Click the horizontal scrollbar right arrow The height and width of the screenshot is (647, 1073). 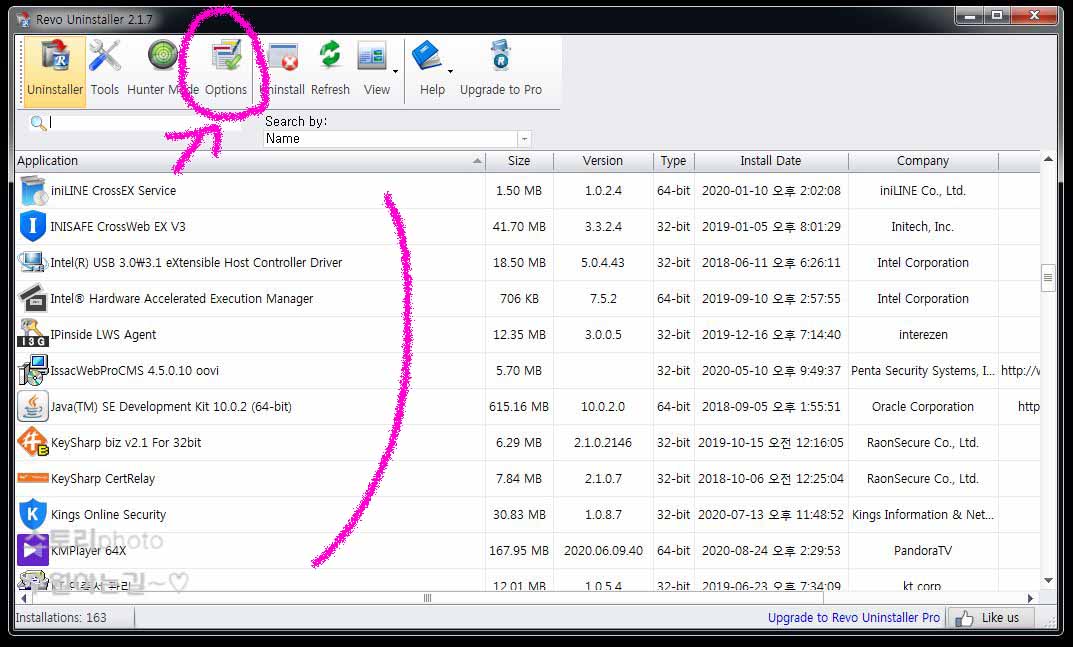pyautogui.click(x=1031, y=598)
